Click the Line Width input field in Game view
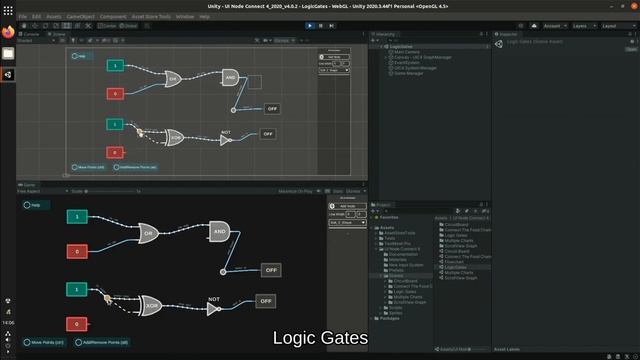 (x=351, y=214)
